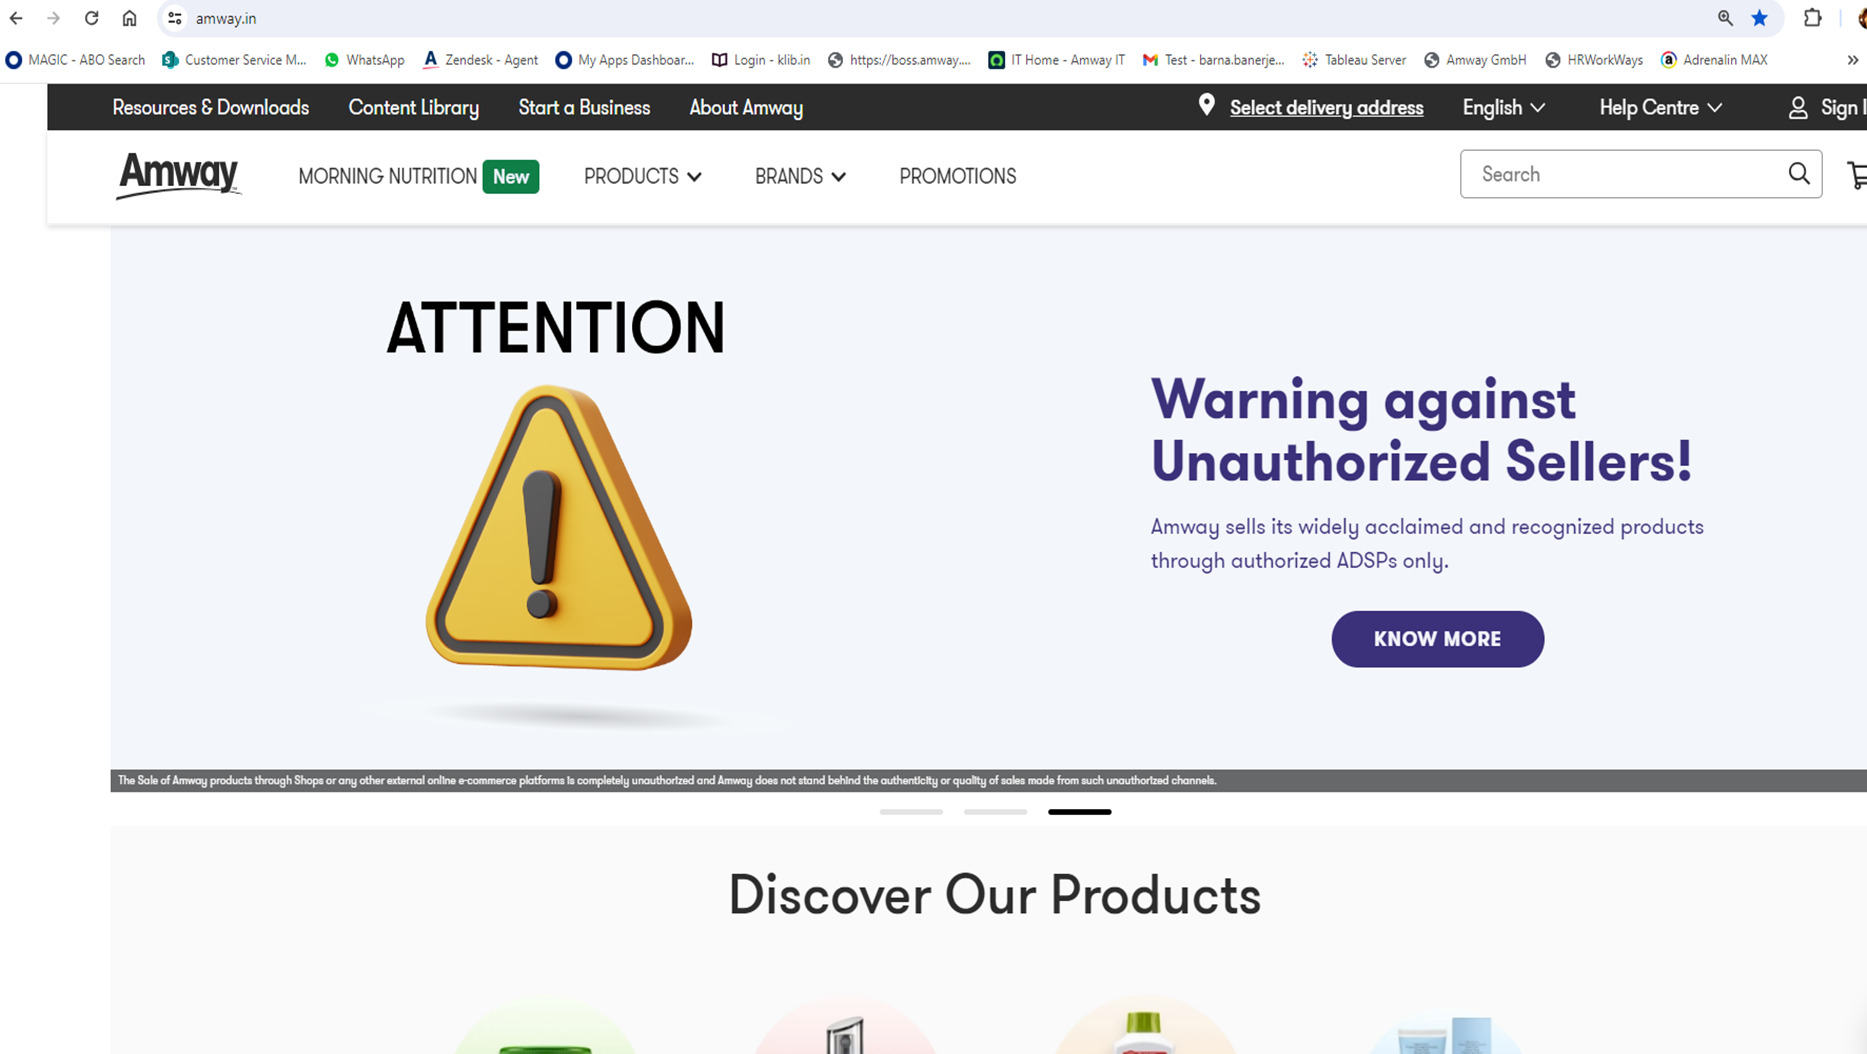Open the English language selector
The width and height of the screenshot is (1867, 1054).
(x=1502, y=107)
